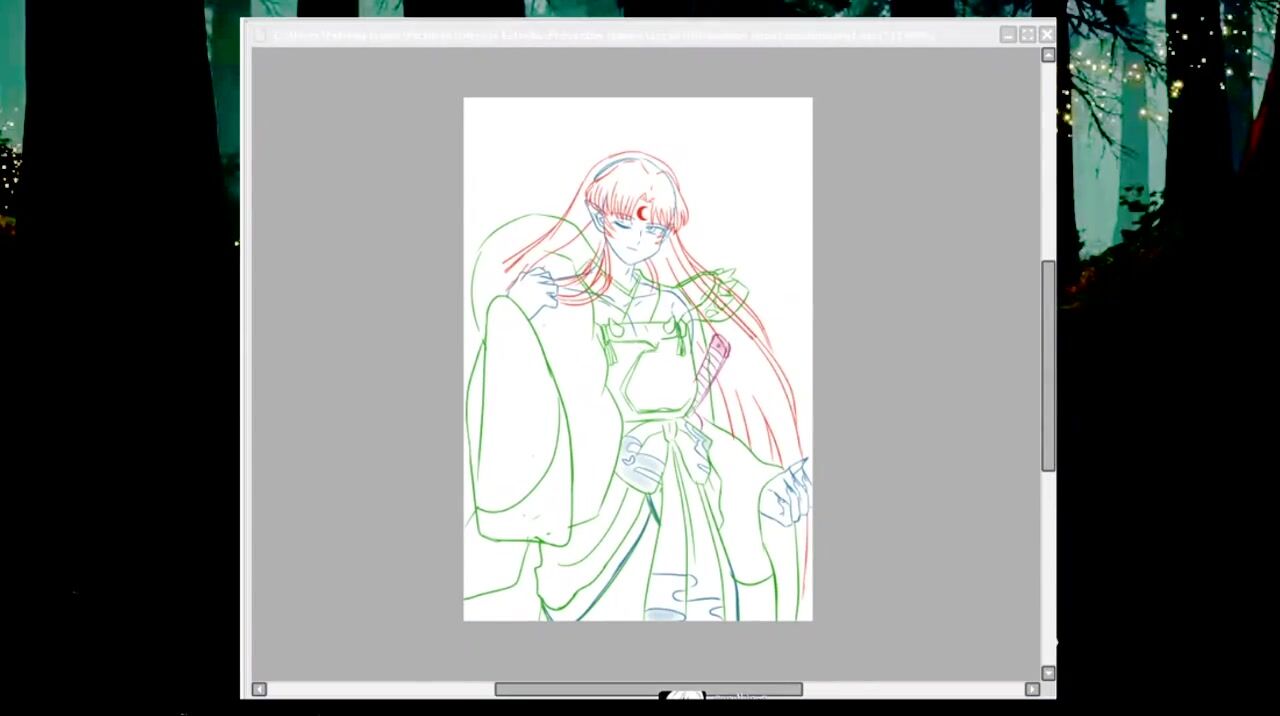Click the gray workspace left of canvas
The height and width of the screenshot is (716, 1280).
(355, 360)
